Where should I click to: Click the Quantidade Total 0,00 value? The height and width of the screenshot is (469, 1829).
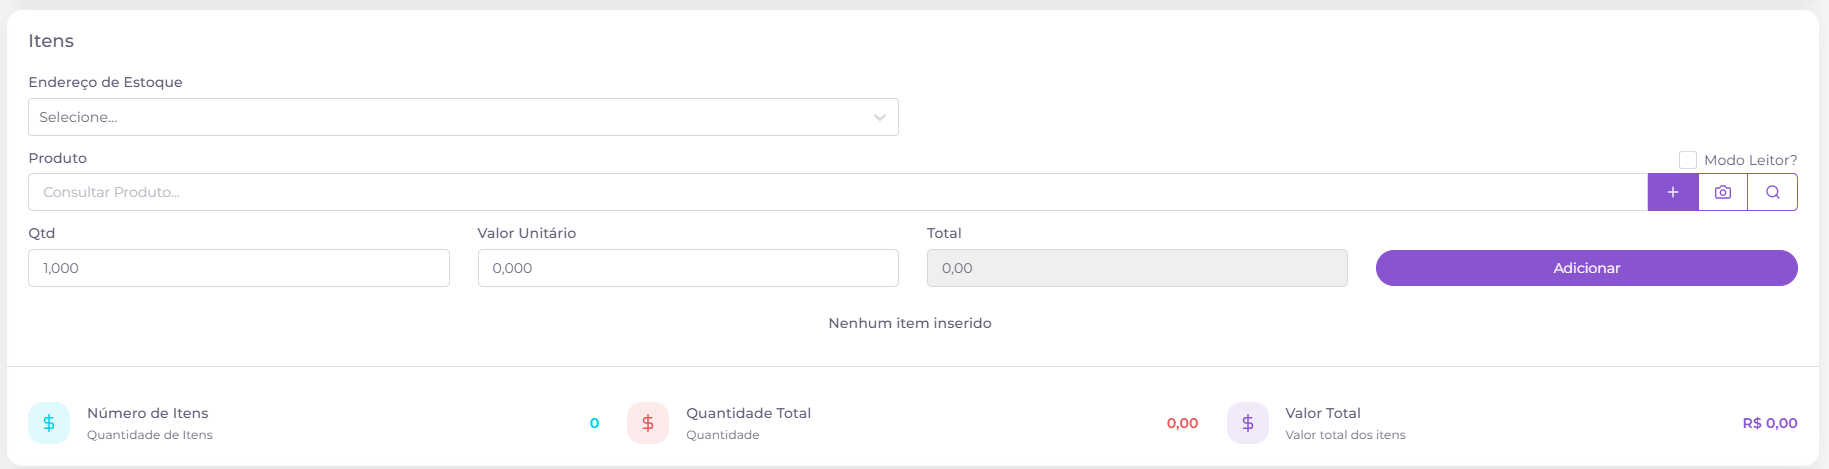click(1182, 423)
